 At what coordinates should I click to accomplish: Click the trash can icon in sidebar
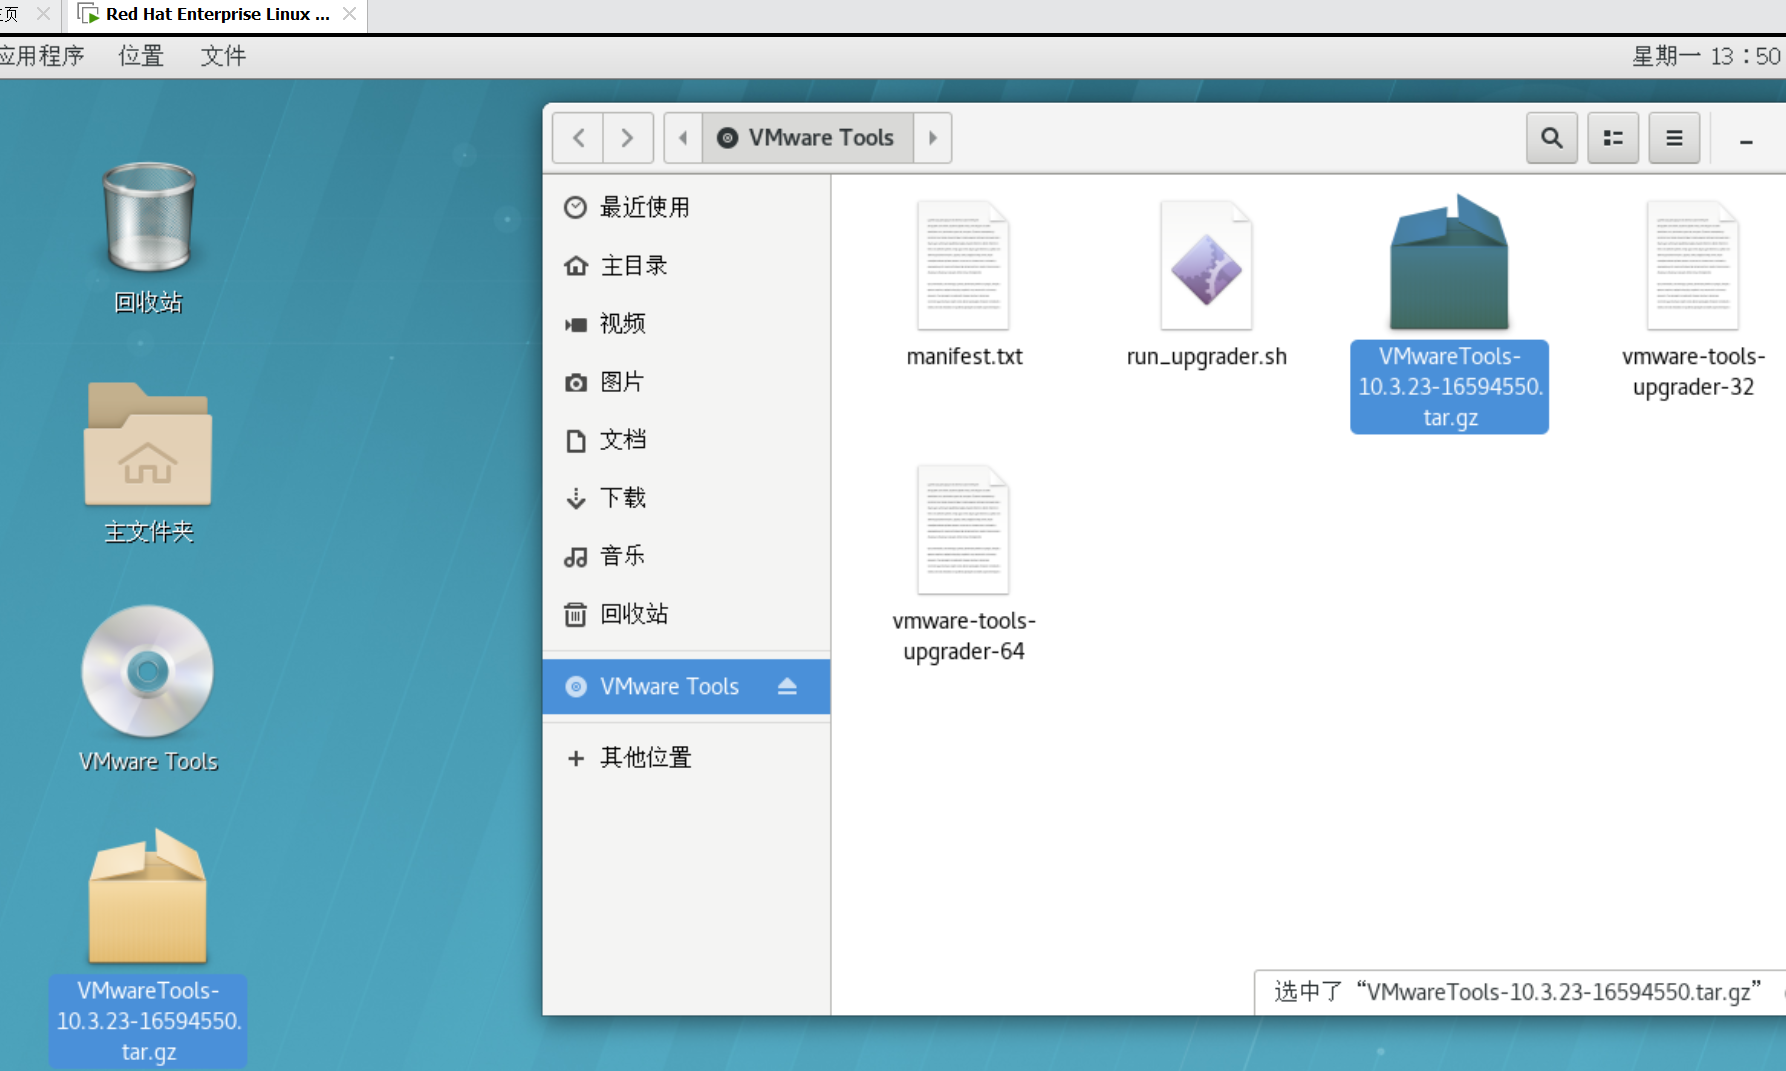coord(575,614)
